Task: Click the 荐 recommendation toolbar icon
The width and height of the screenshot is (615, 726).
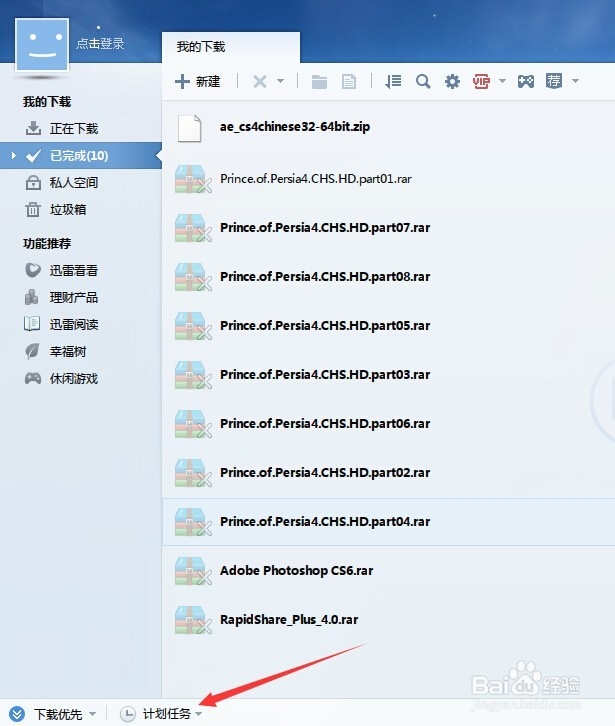Action: pyautogui.click(x=554, y=81)
